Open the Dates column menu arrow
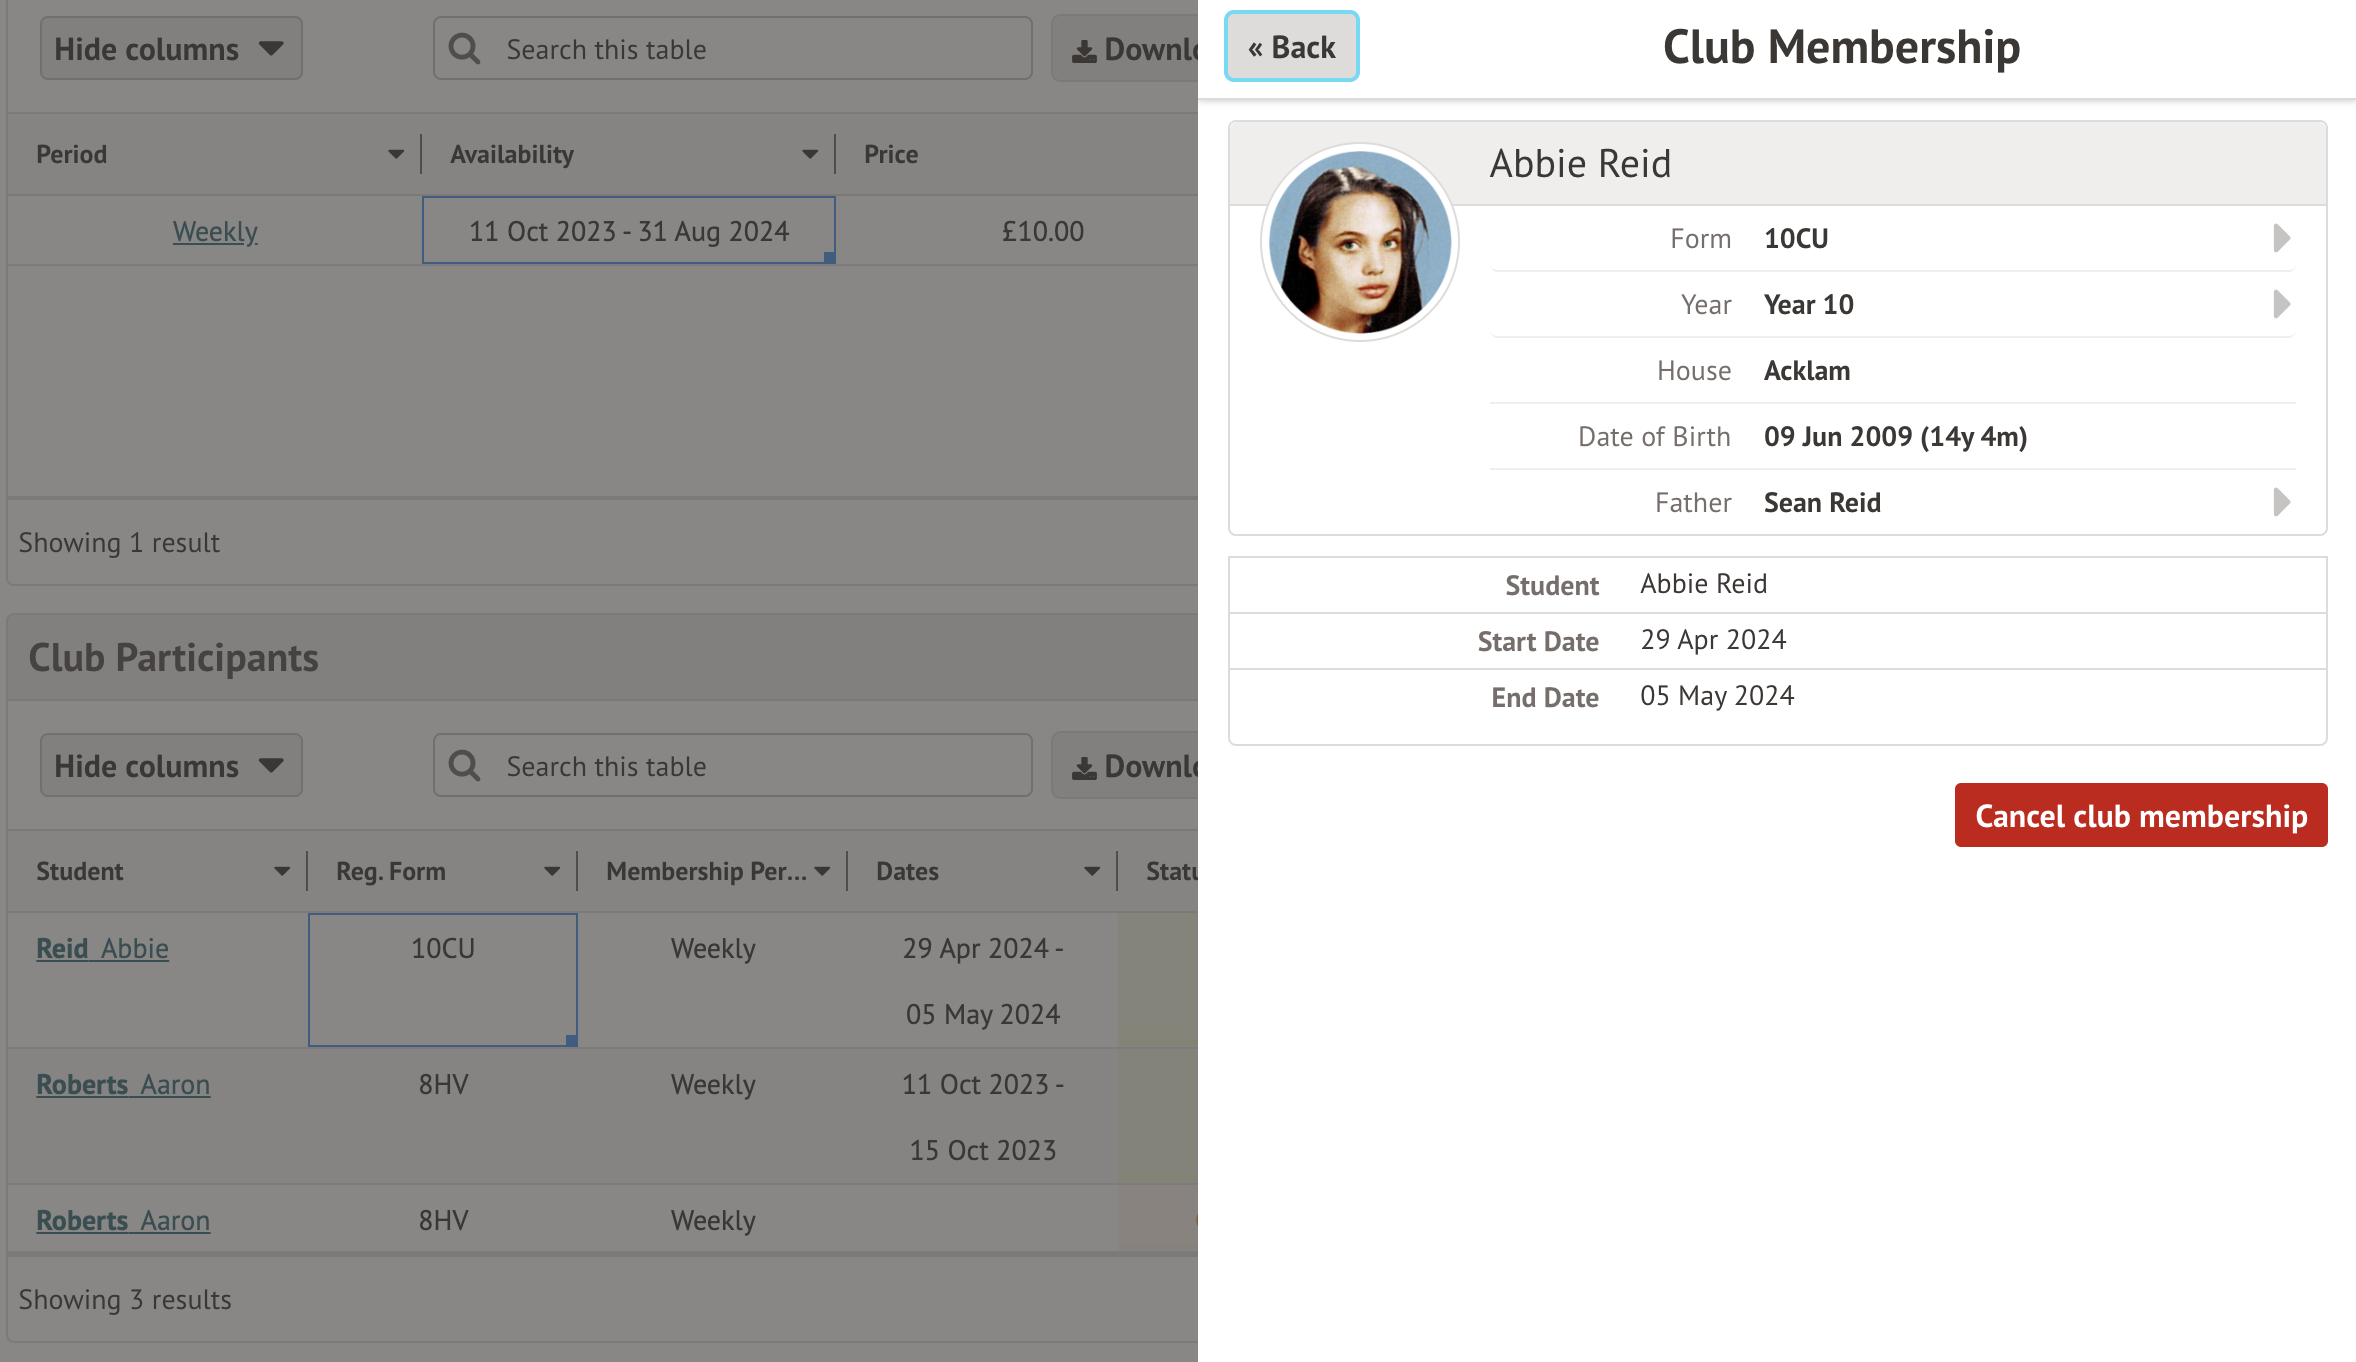The width and height of the screenshot is (2356, 1362). (1092, 871)
